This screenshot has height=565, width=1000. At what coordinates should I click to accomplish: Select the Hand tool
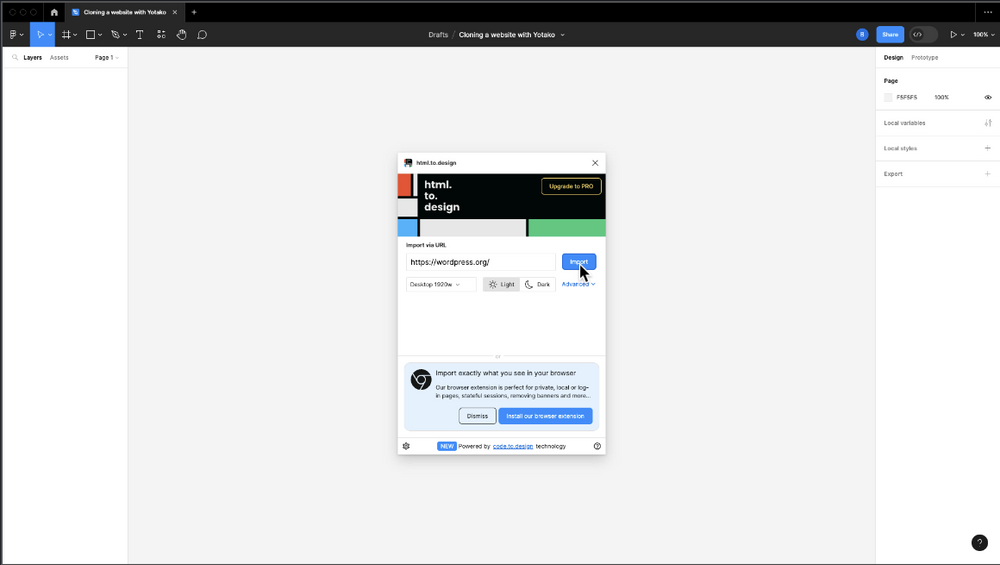coord(182,34)
